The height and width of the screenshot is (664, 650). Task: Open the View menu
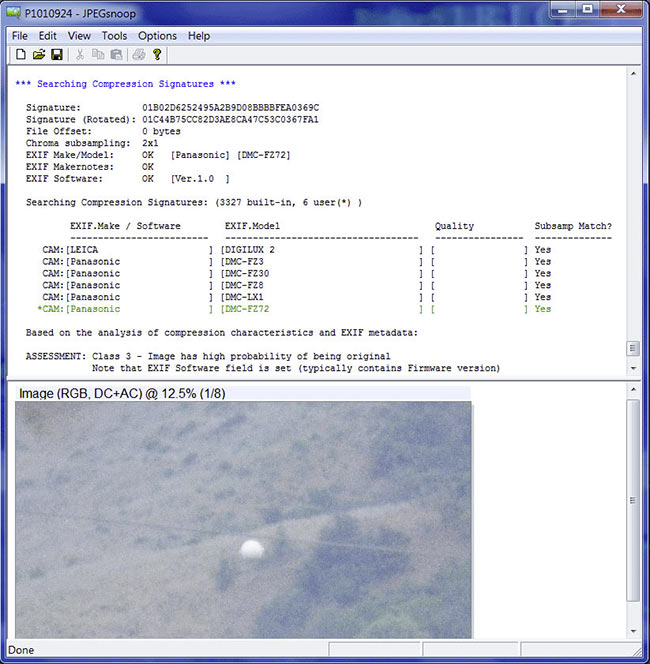(79, 36)
